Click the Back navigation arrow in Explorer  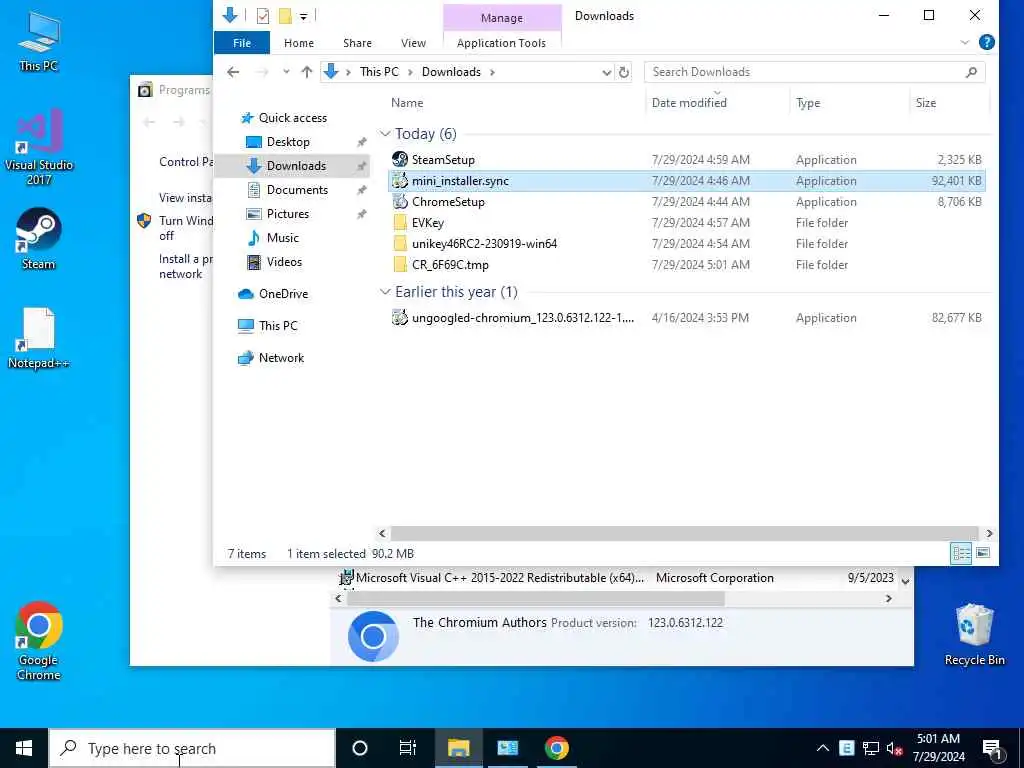coord(233,72)
